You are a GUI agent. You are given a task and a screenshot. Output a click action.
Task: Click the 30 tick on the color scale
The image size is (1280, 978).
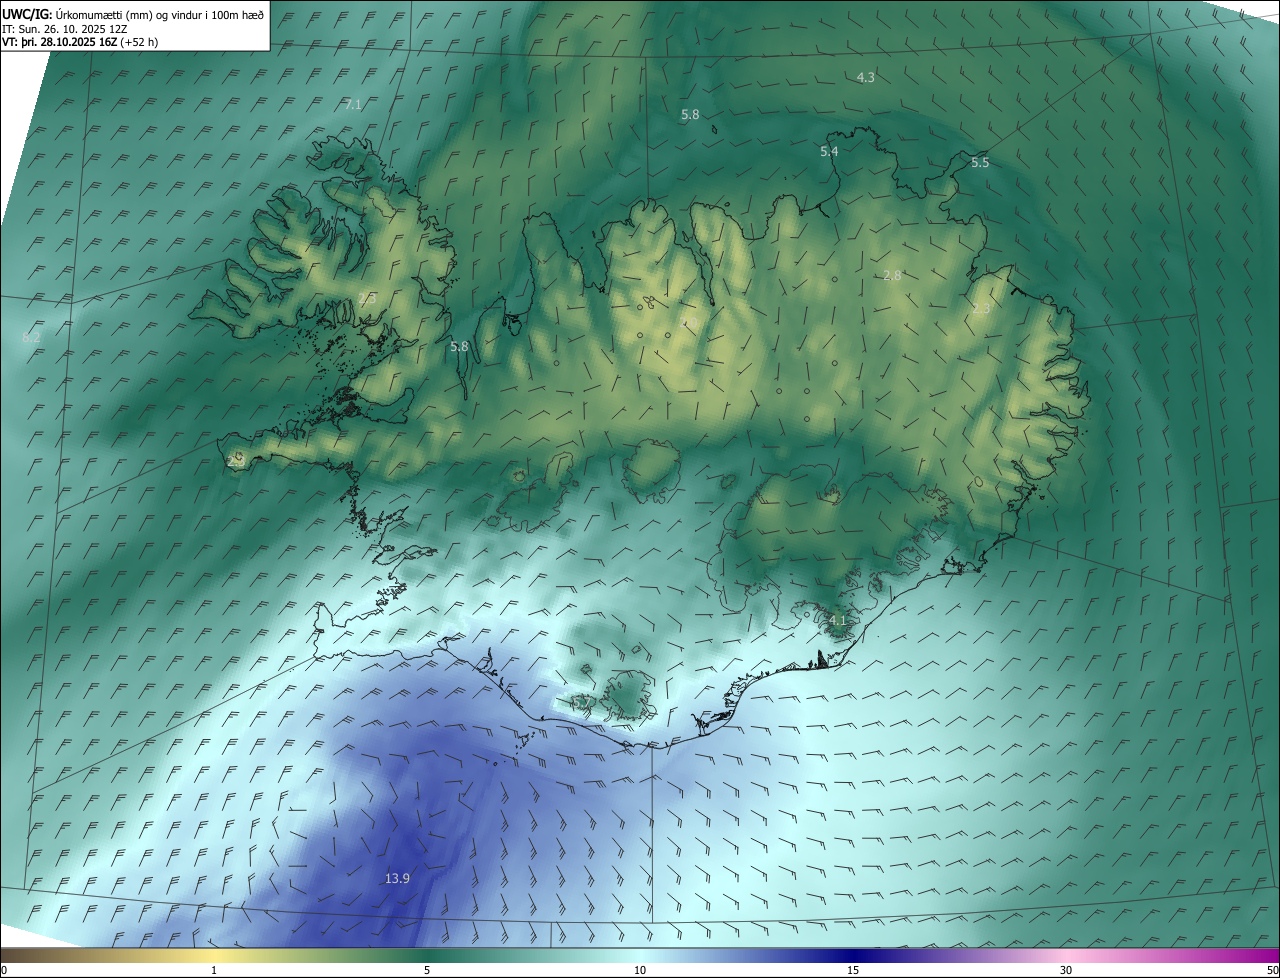point(1066,970)
